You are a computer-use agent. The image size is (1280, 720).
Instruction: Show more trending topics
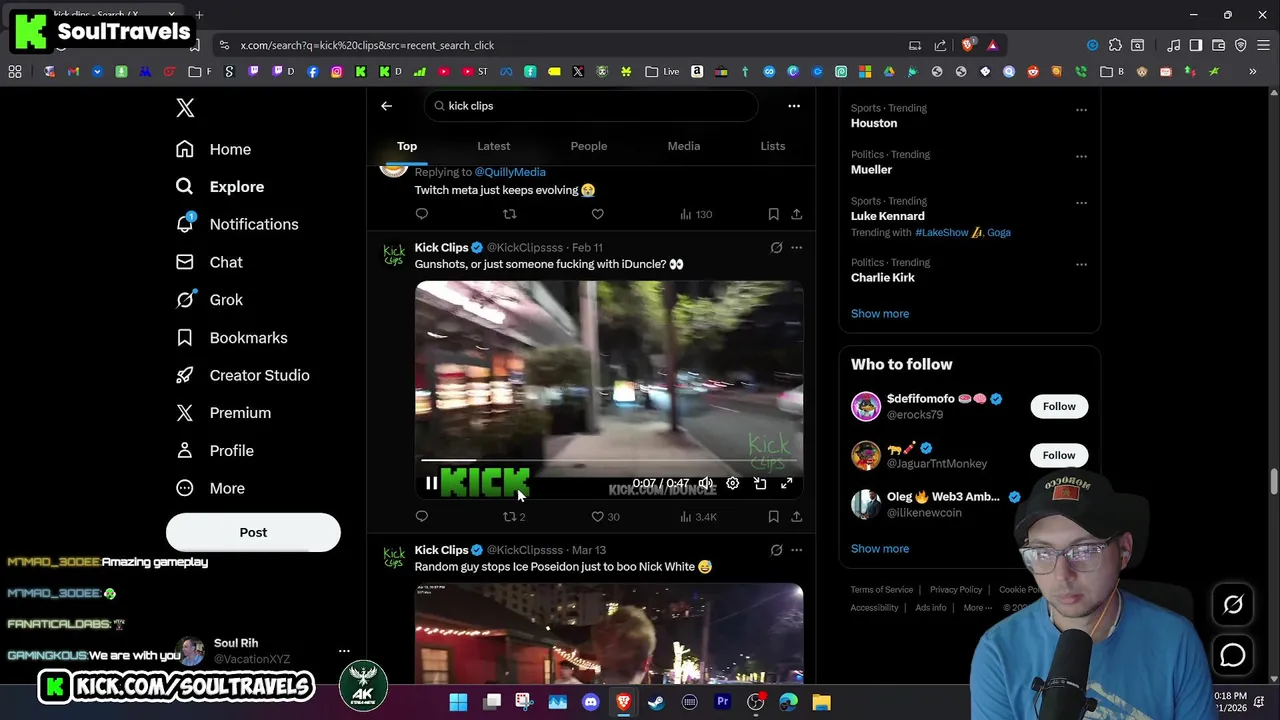pyautogui.click(x=880, y=314)
